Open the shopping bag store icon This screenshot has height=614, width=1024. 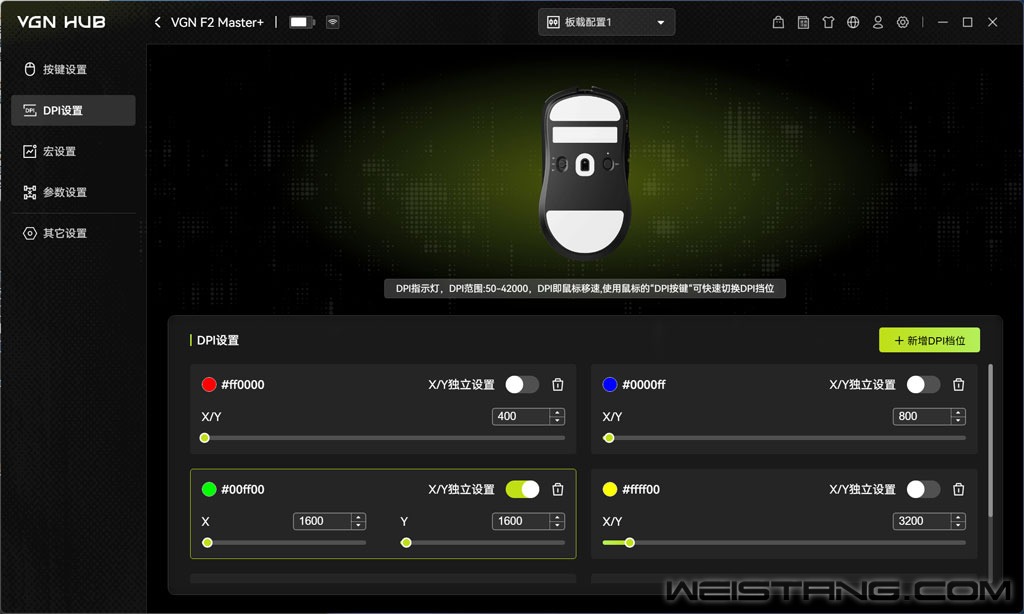[779, 22]
